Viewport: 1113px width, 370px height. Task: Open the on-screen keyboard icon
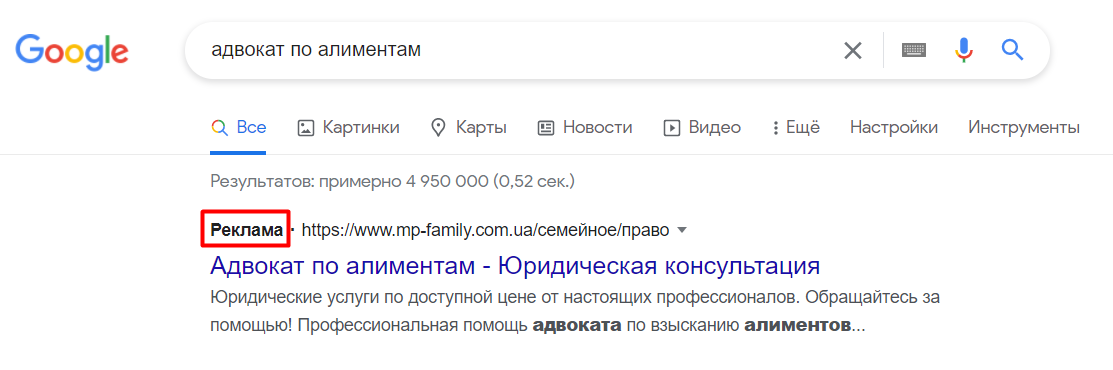tap(914, 50)
